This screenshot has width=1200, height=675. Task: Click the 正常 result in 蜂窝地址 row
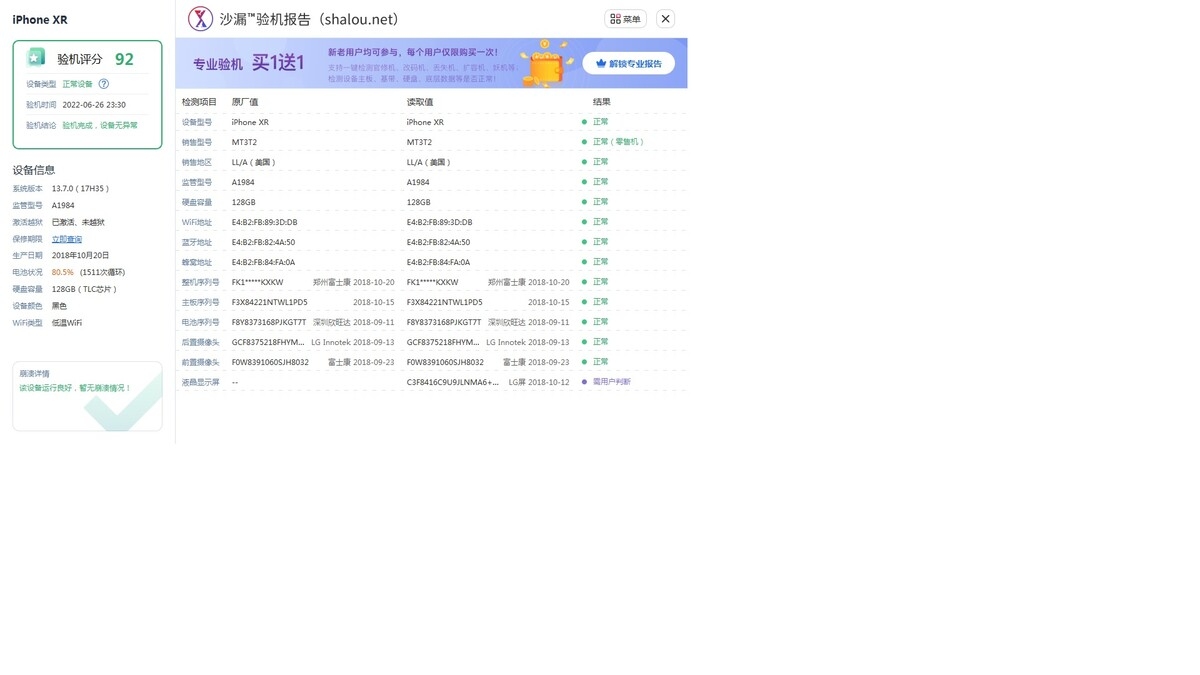pos(600,262)
